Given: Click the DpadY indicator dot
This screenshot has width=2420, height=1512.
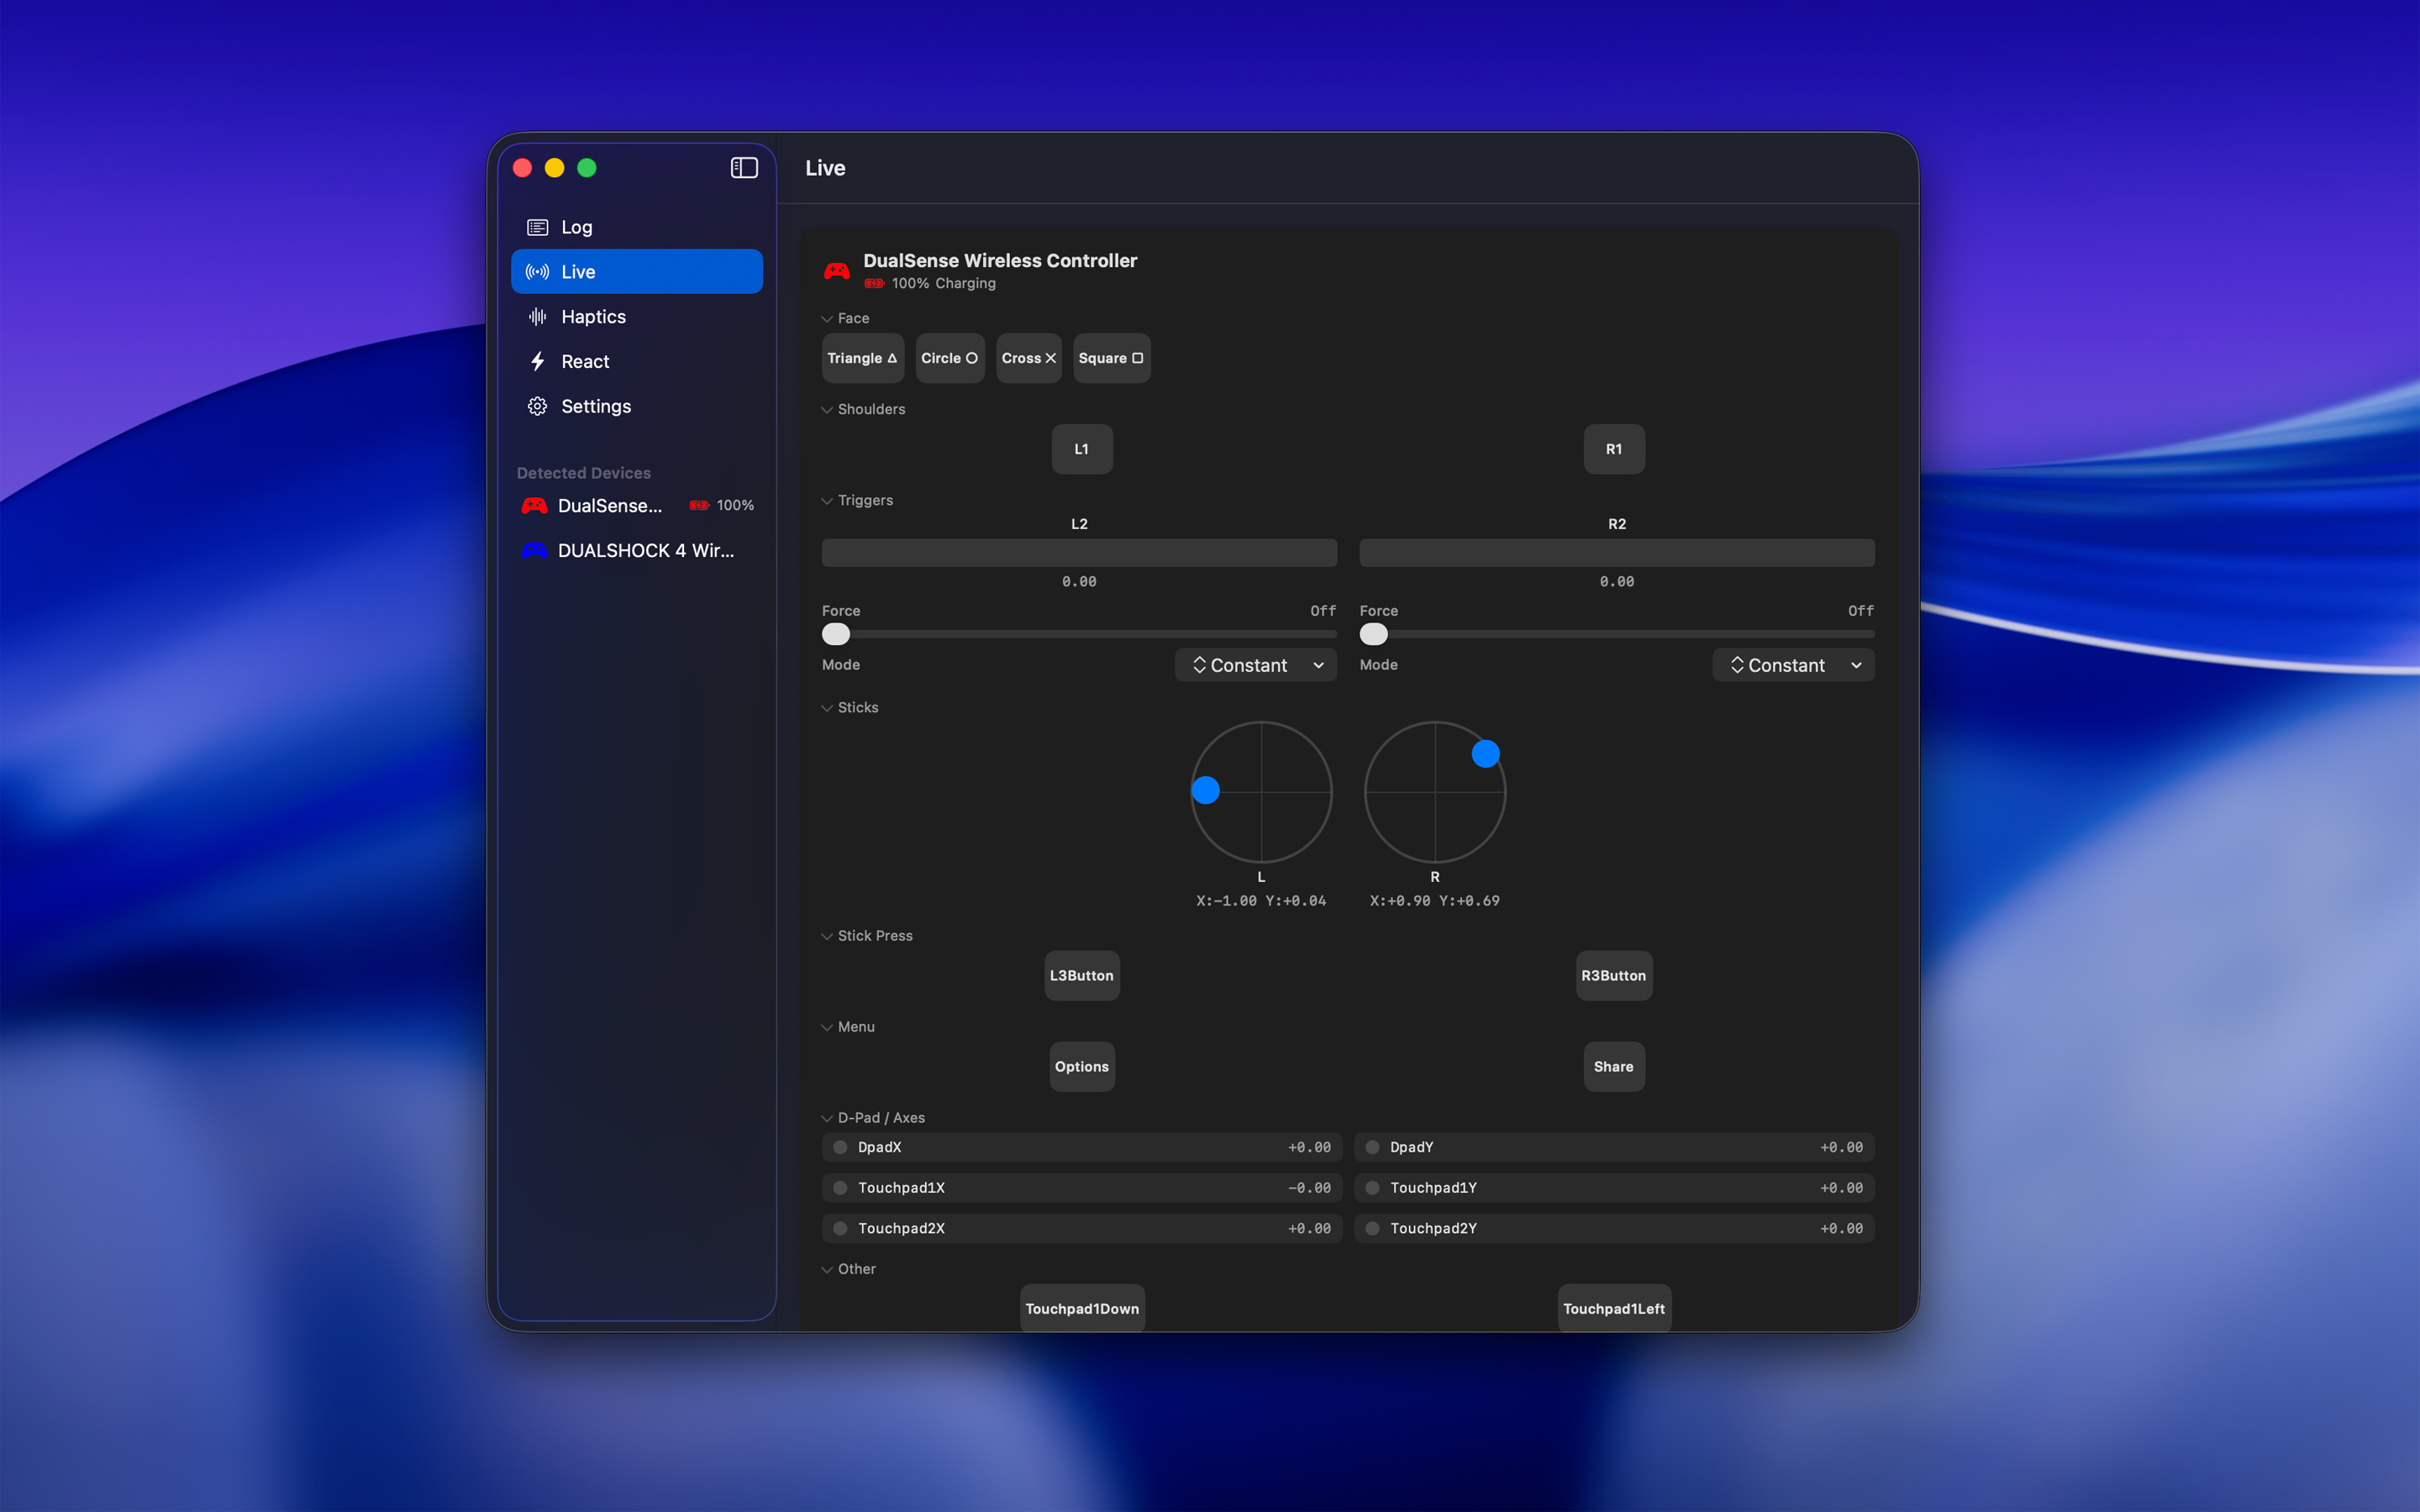Looking at the screenshot, I should [x=1373, y=1148].
